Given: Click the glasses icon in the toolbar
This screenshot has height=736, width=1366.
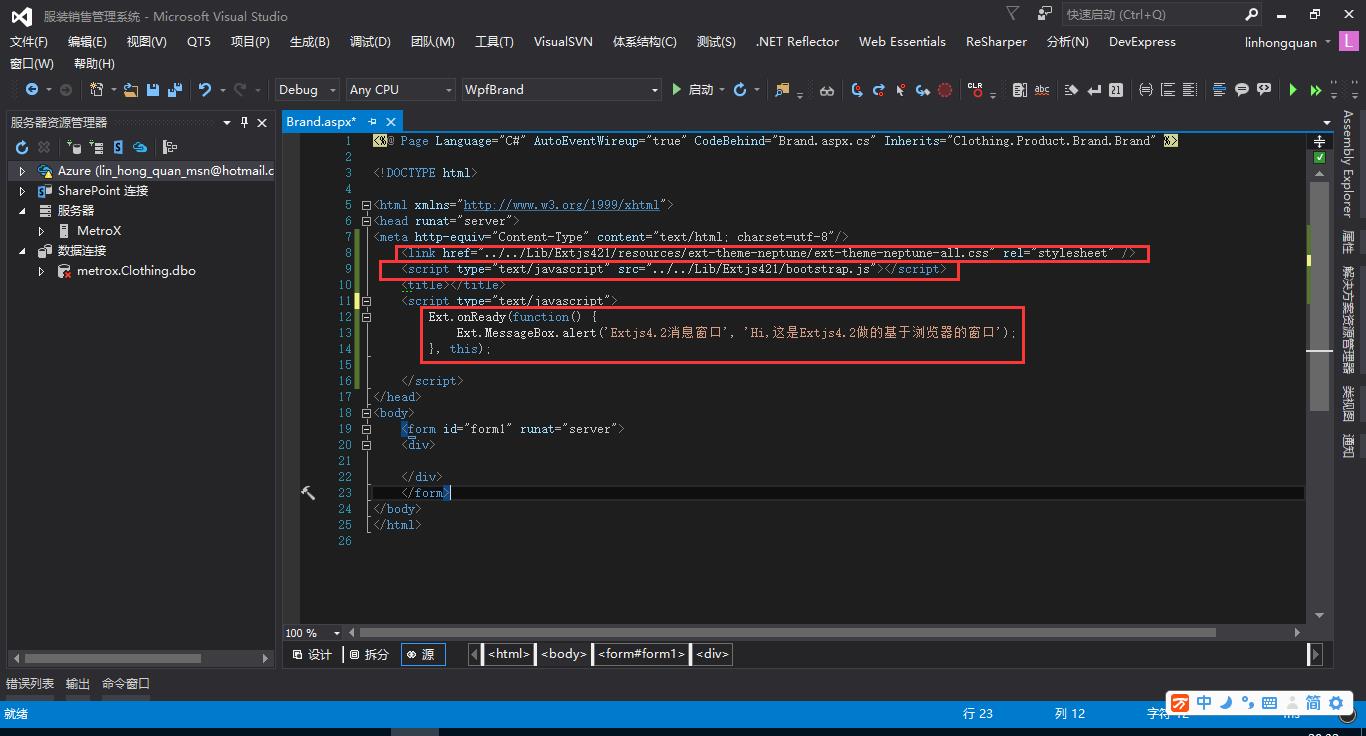Looking at the screenshot, I should click(x=827, y=90).
